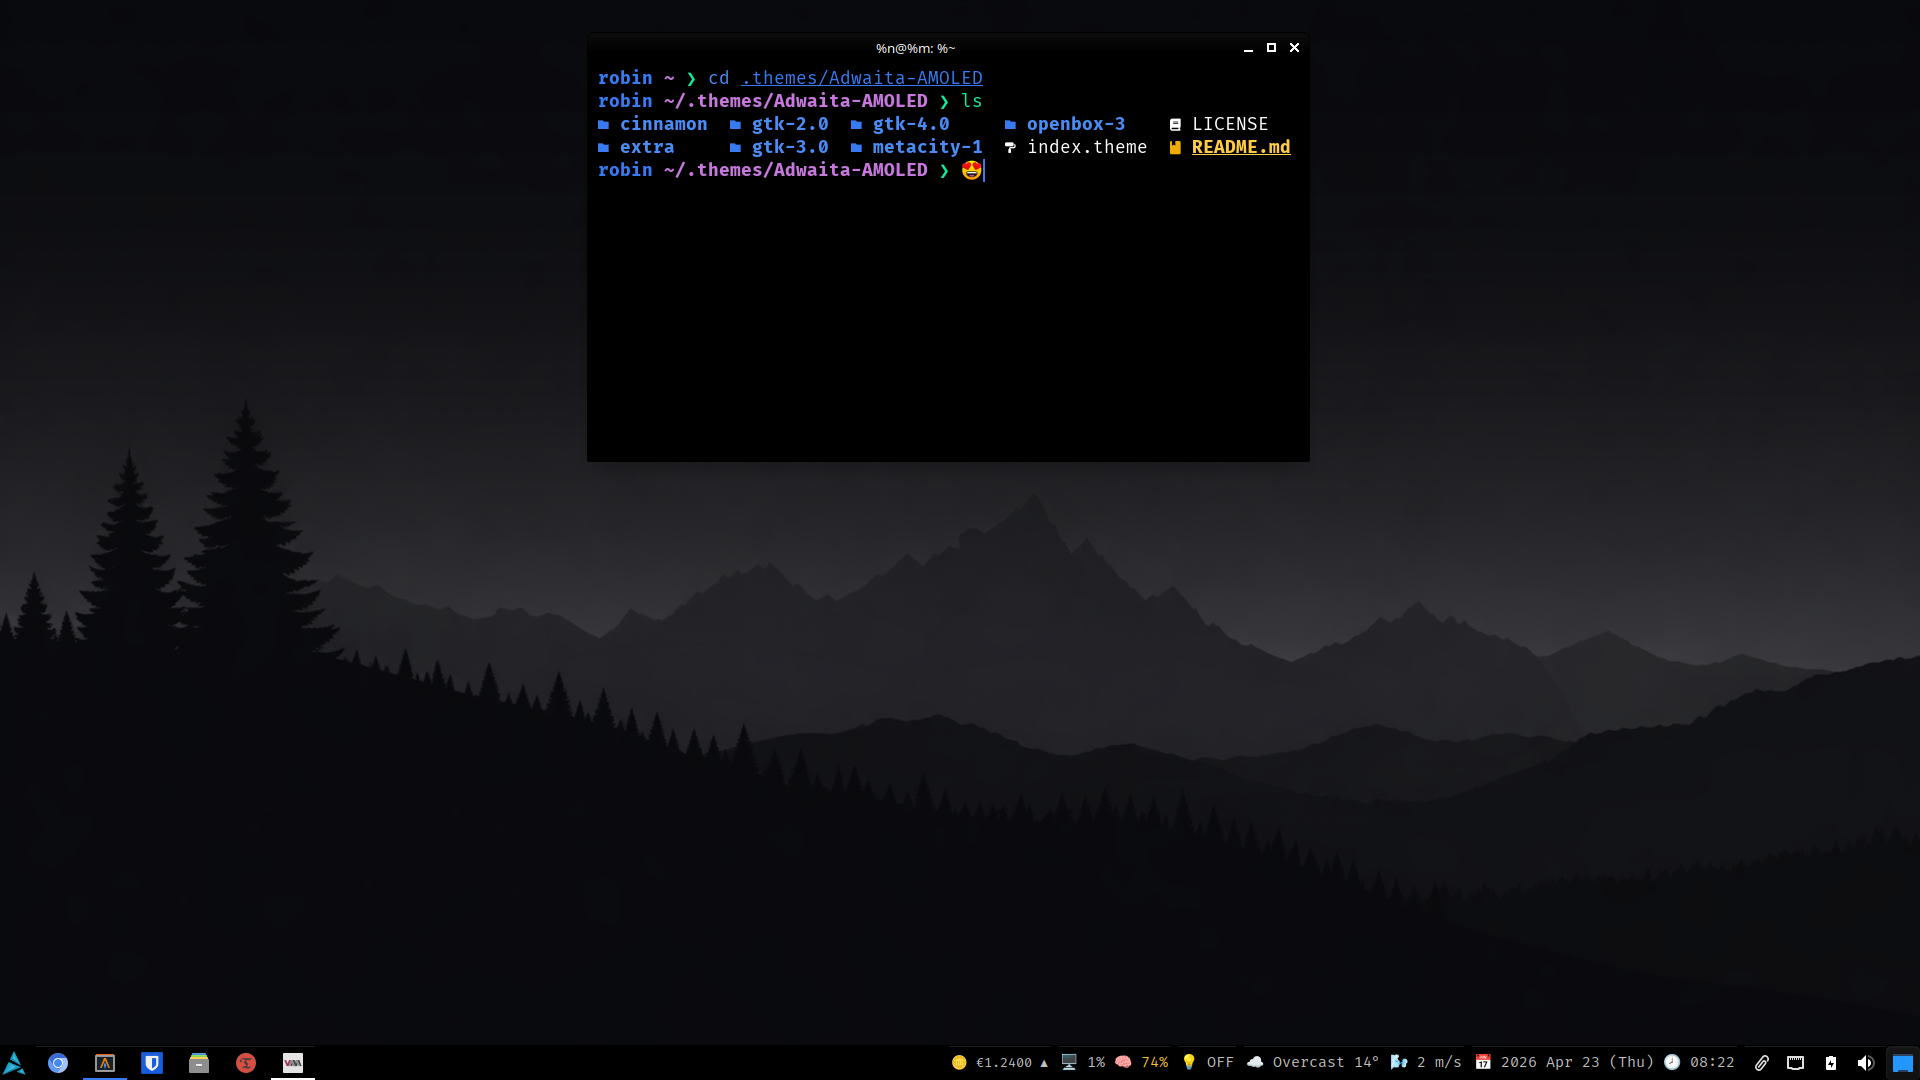The width and height of the screenshot is (1920, 1080).
Task: Click the gold coin price icon
Action: coord(959,1062)
